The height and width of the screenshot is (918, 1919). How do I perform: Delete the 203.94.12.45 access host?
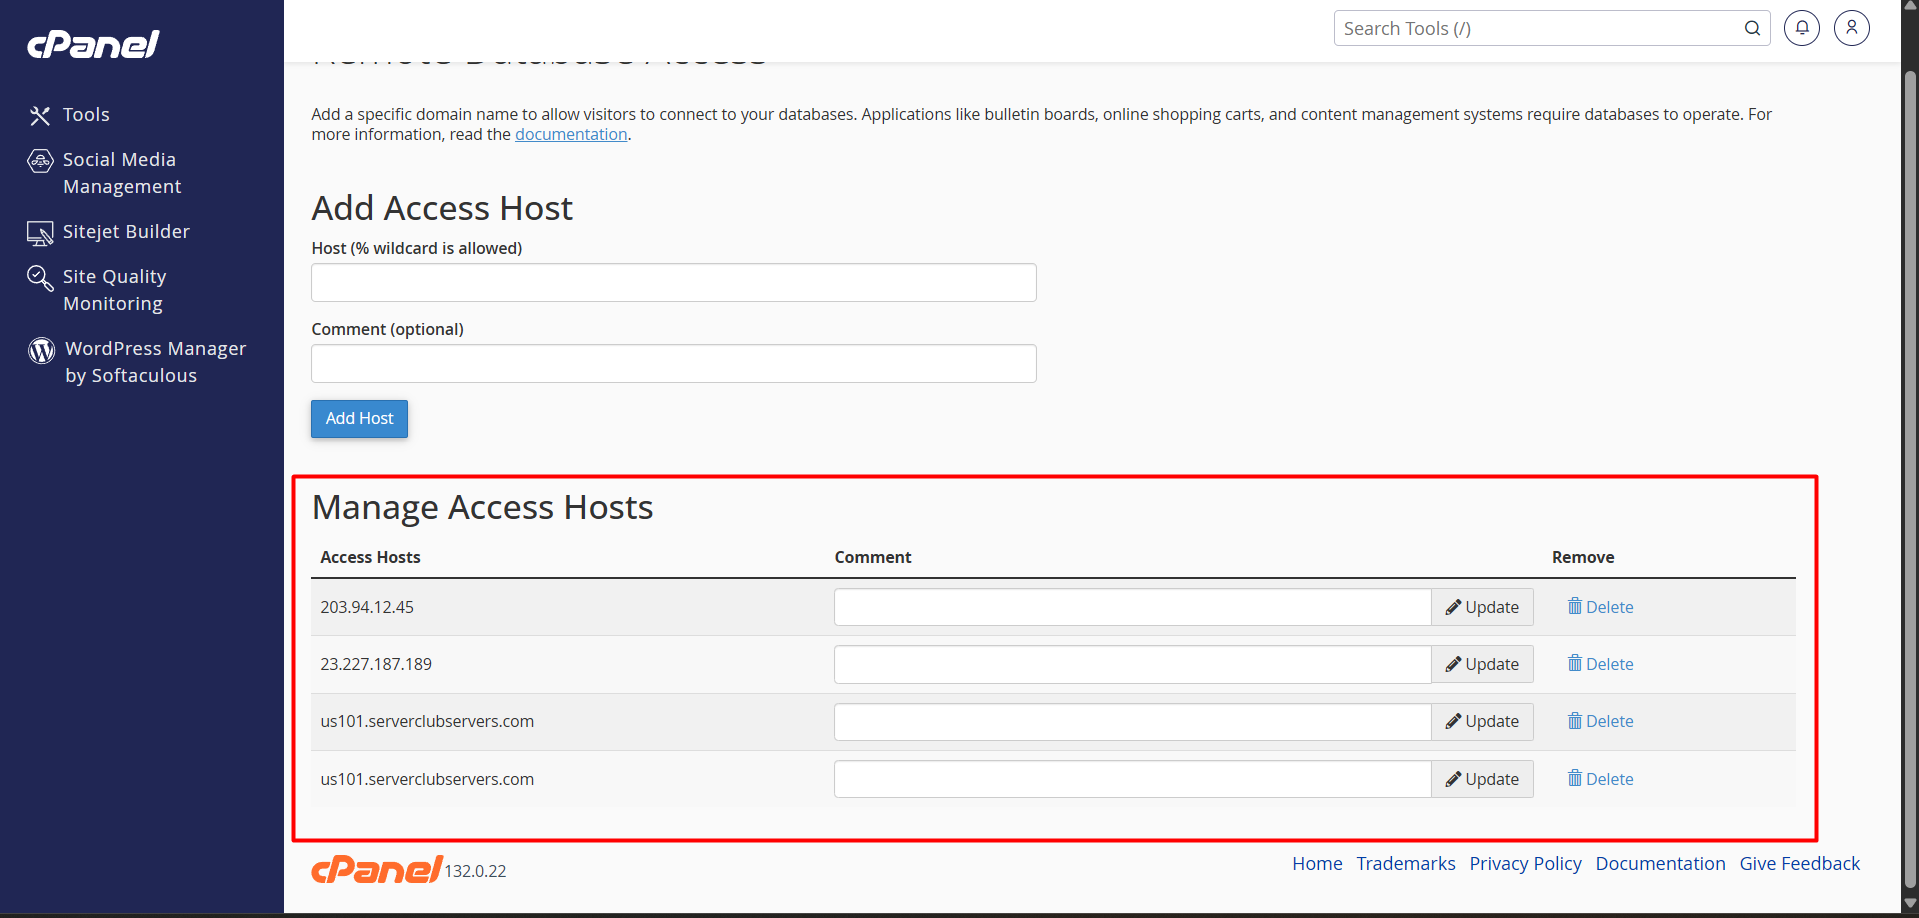(x=1600, y=607)
